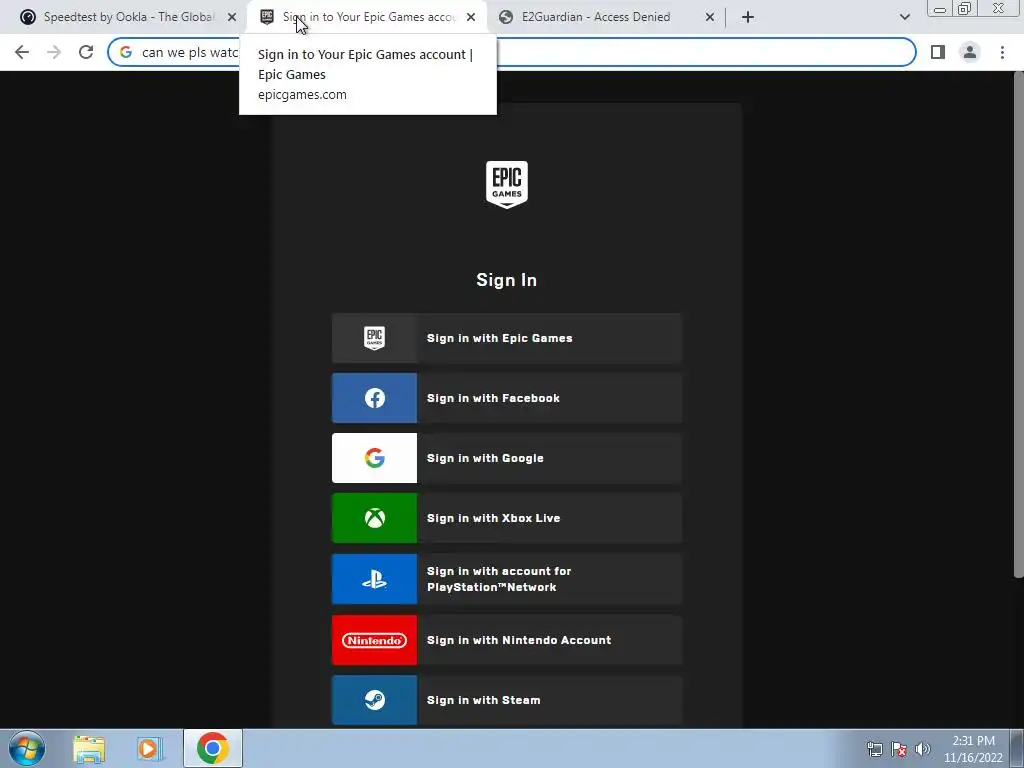Click the Chrome taskbar icon
1024x768 pixels.
coord(212,748)
